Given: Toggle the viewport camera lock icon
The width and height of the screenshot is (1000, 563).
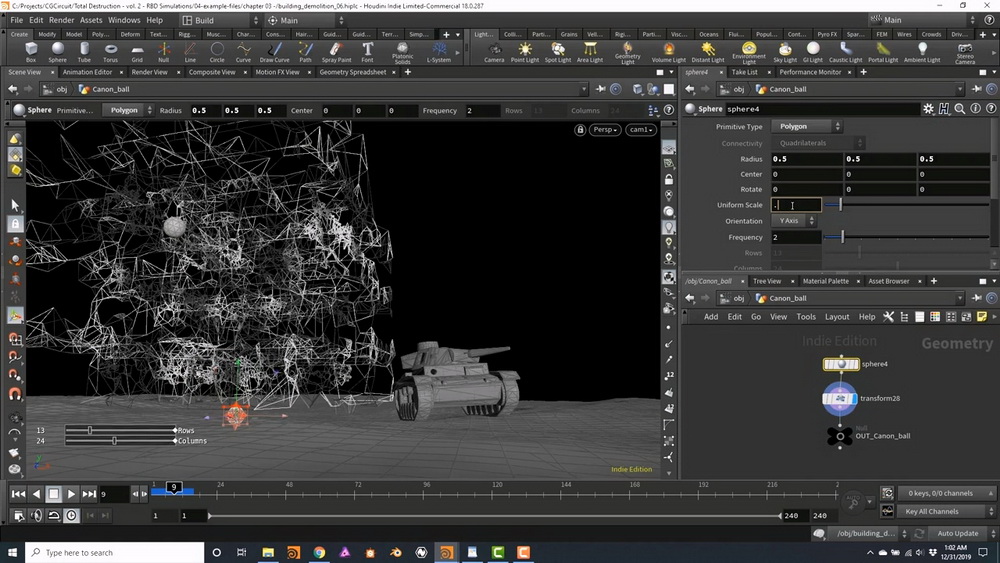Looking at the screenshot, I should pos(580,129).
